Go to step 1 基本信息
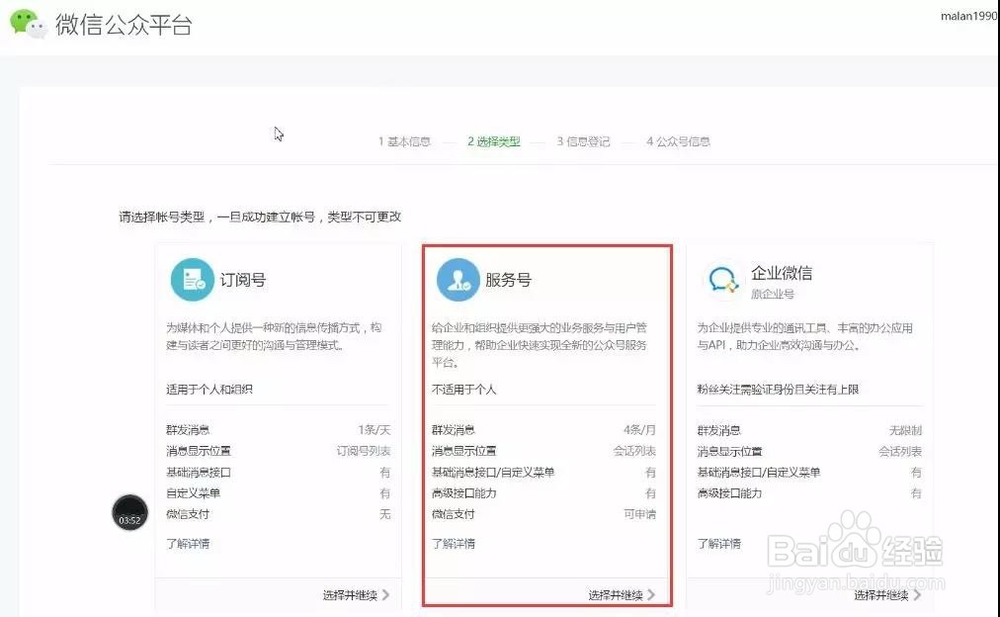The height and width of the screenshot is (617, 1000). 404,141
